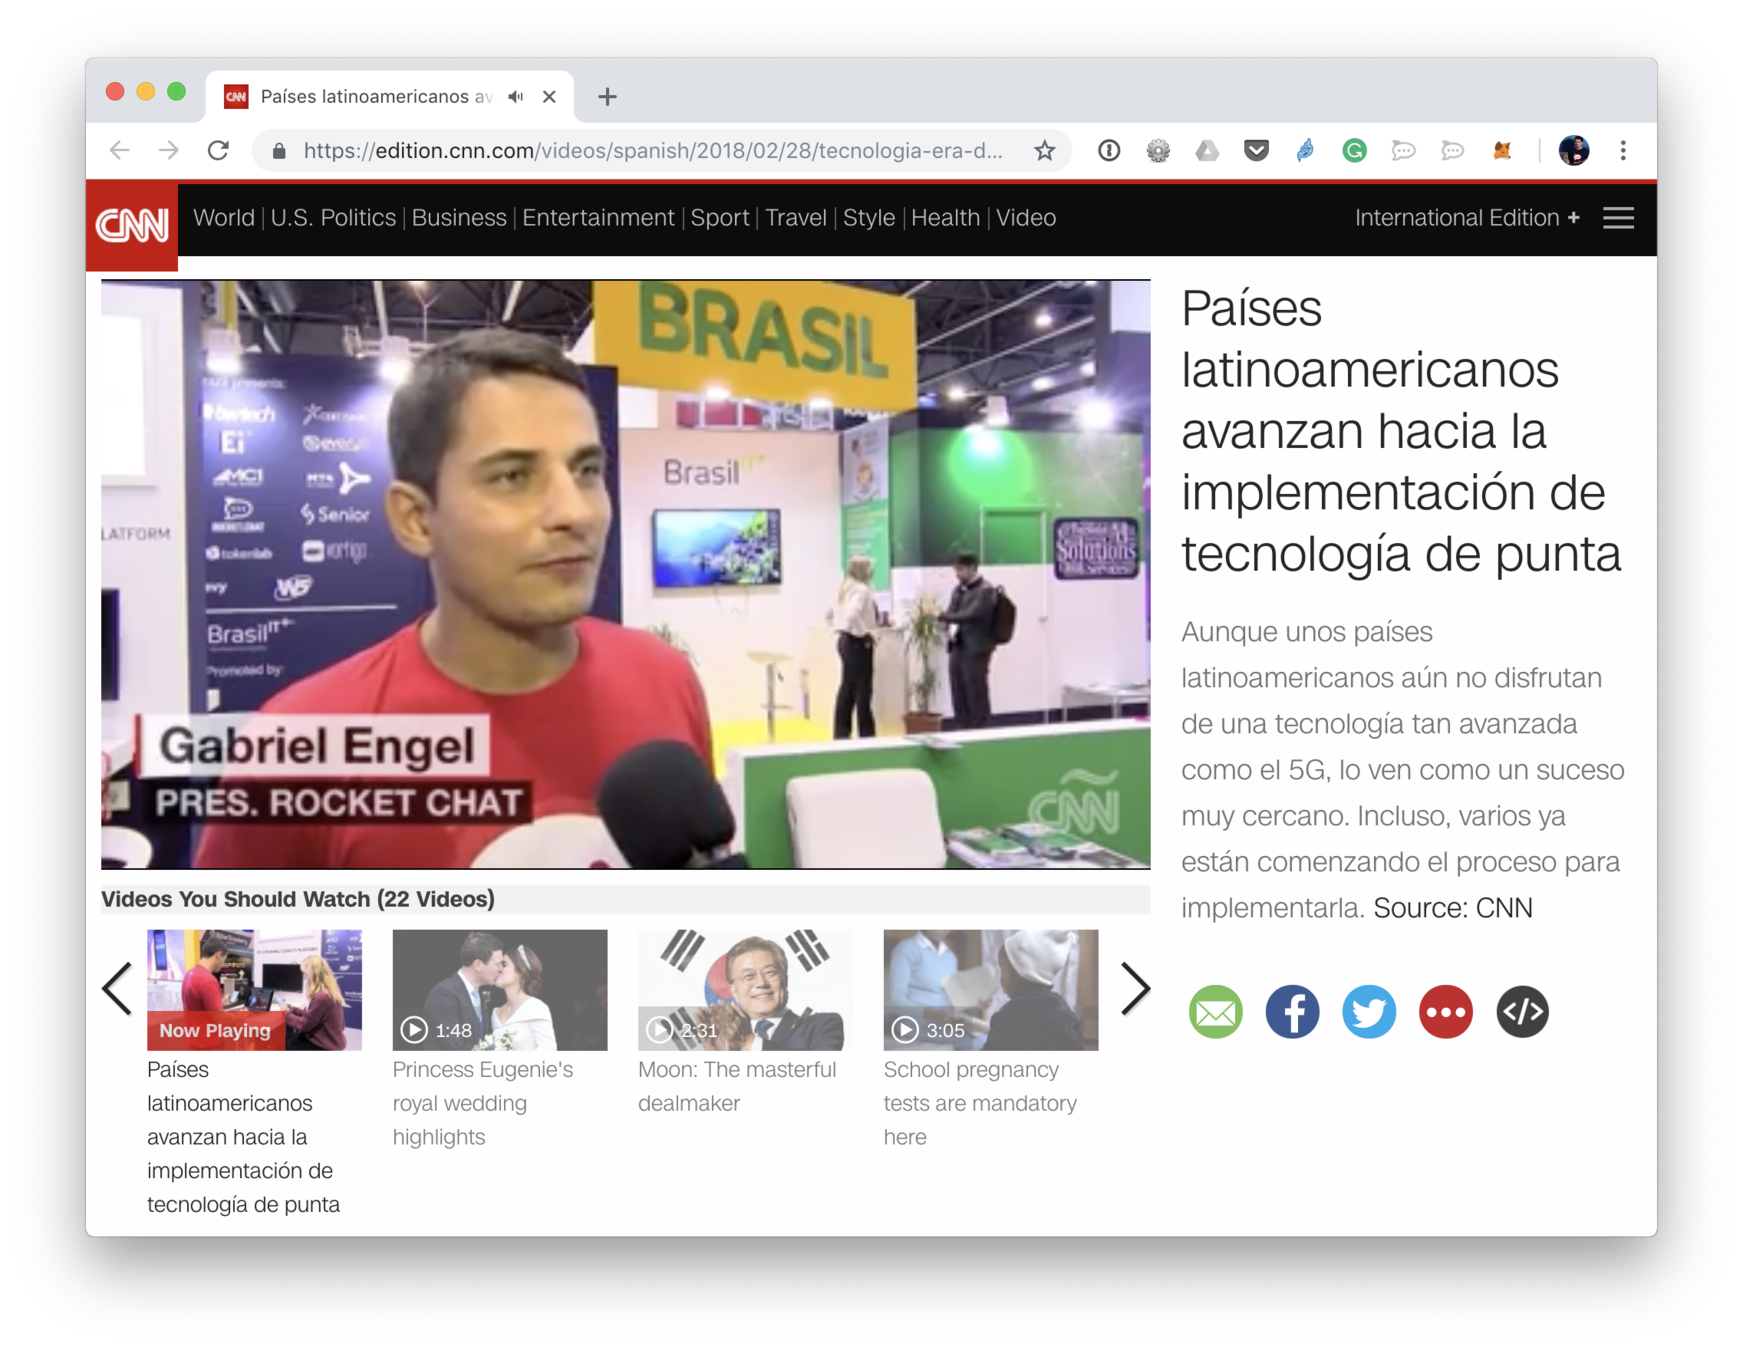Open the Pocket extension

coord(1256,151)
